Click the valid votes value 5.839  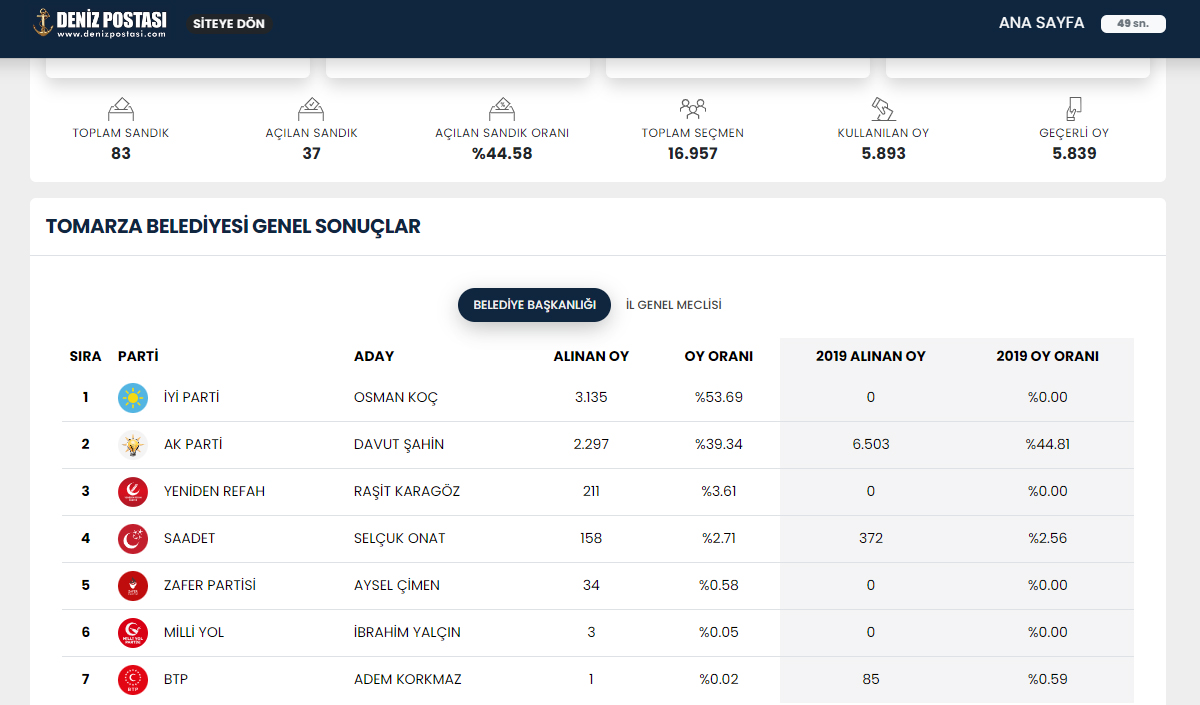coord(1074,154)
